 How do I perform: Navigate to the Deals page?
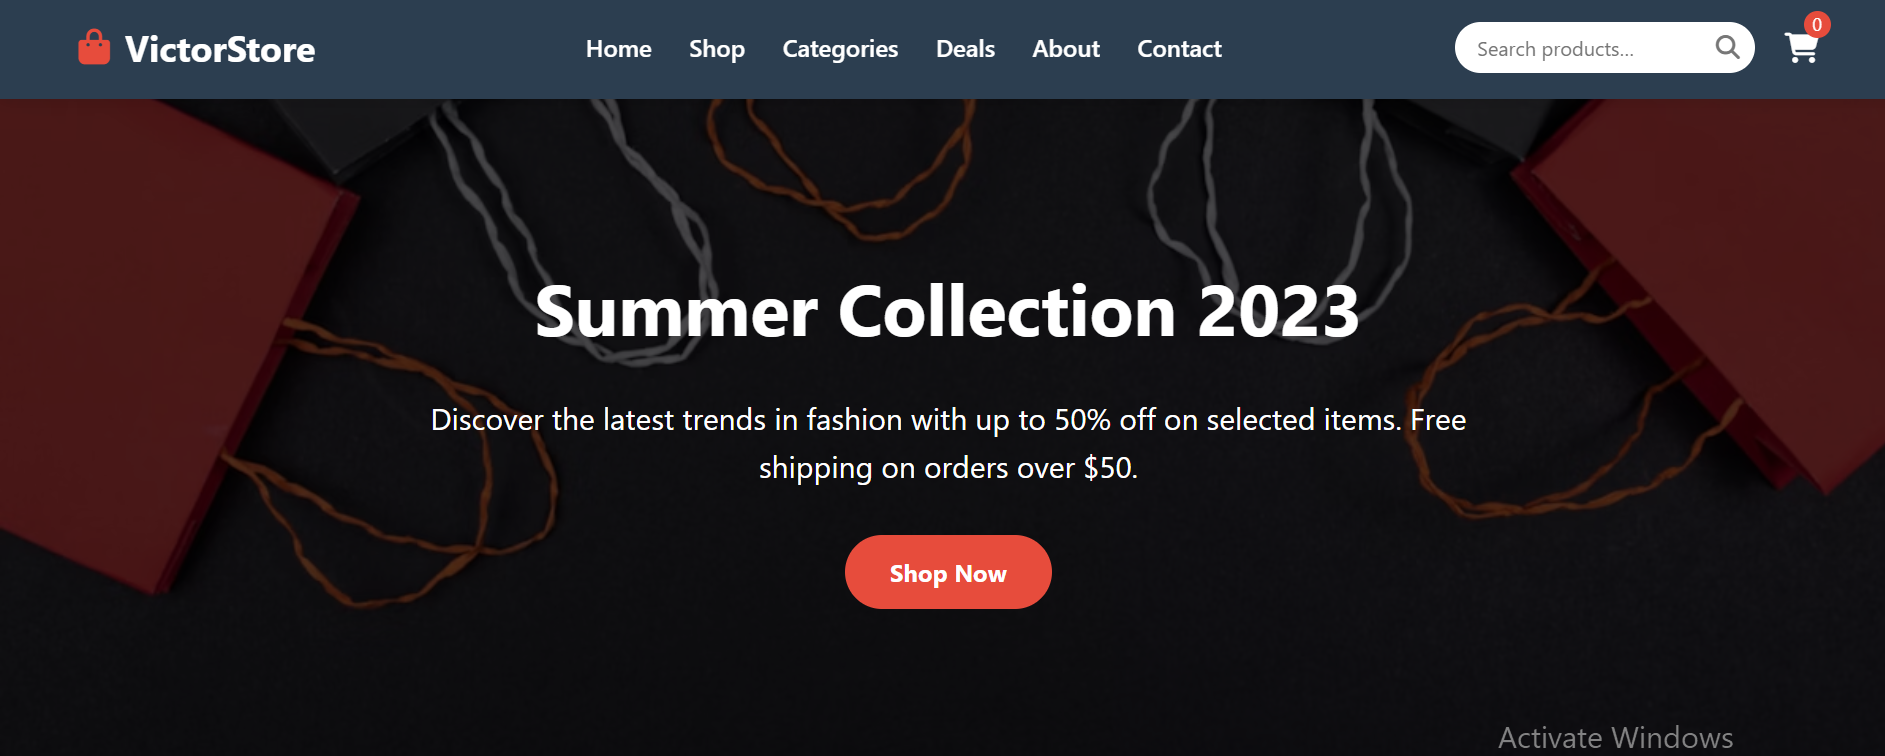click(965, 49)
